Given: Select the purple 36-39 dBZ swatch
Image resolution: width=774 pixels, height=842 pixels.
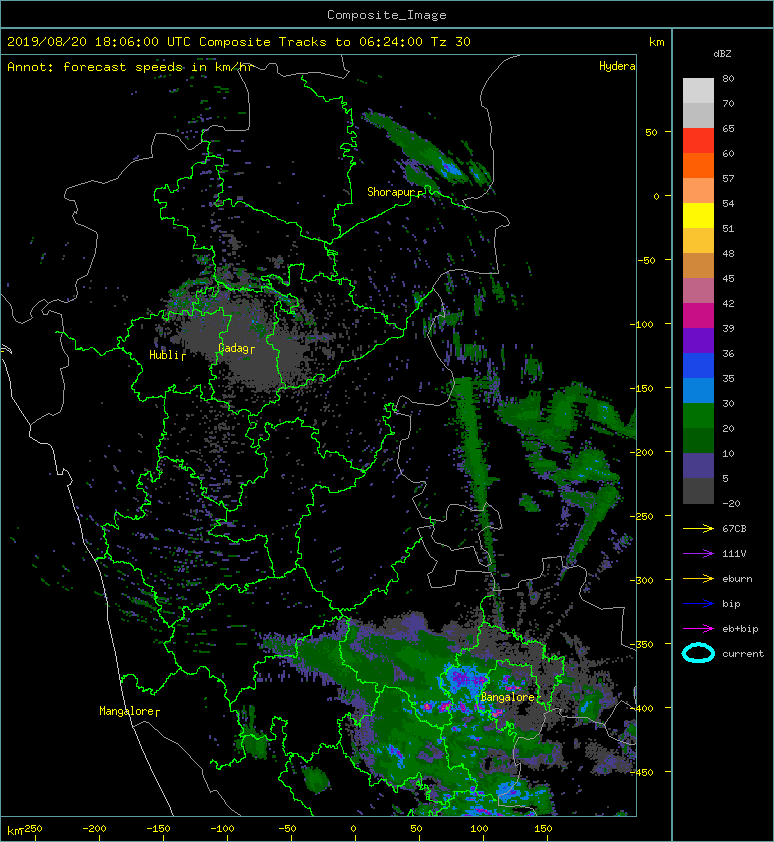Looking at the screenshot, I should (x=698, y=341).
